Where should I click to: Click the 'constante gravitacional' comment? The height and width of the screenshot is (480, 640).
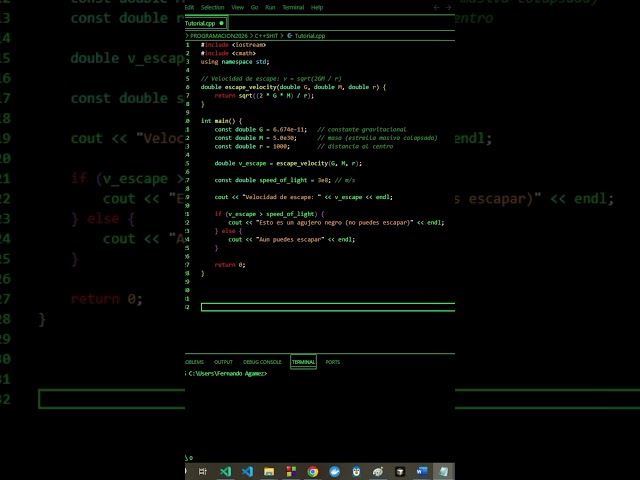362,130
